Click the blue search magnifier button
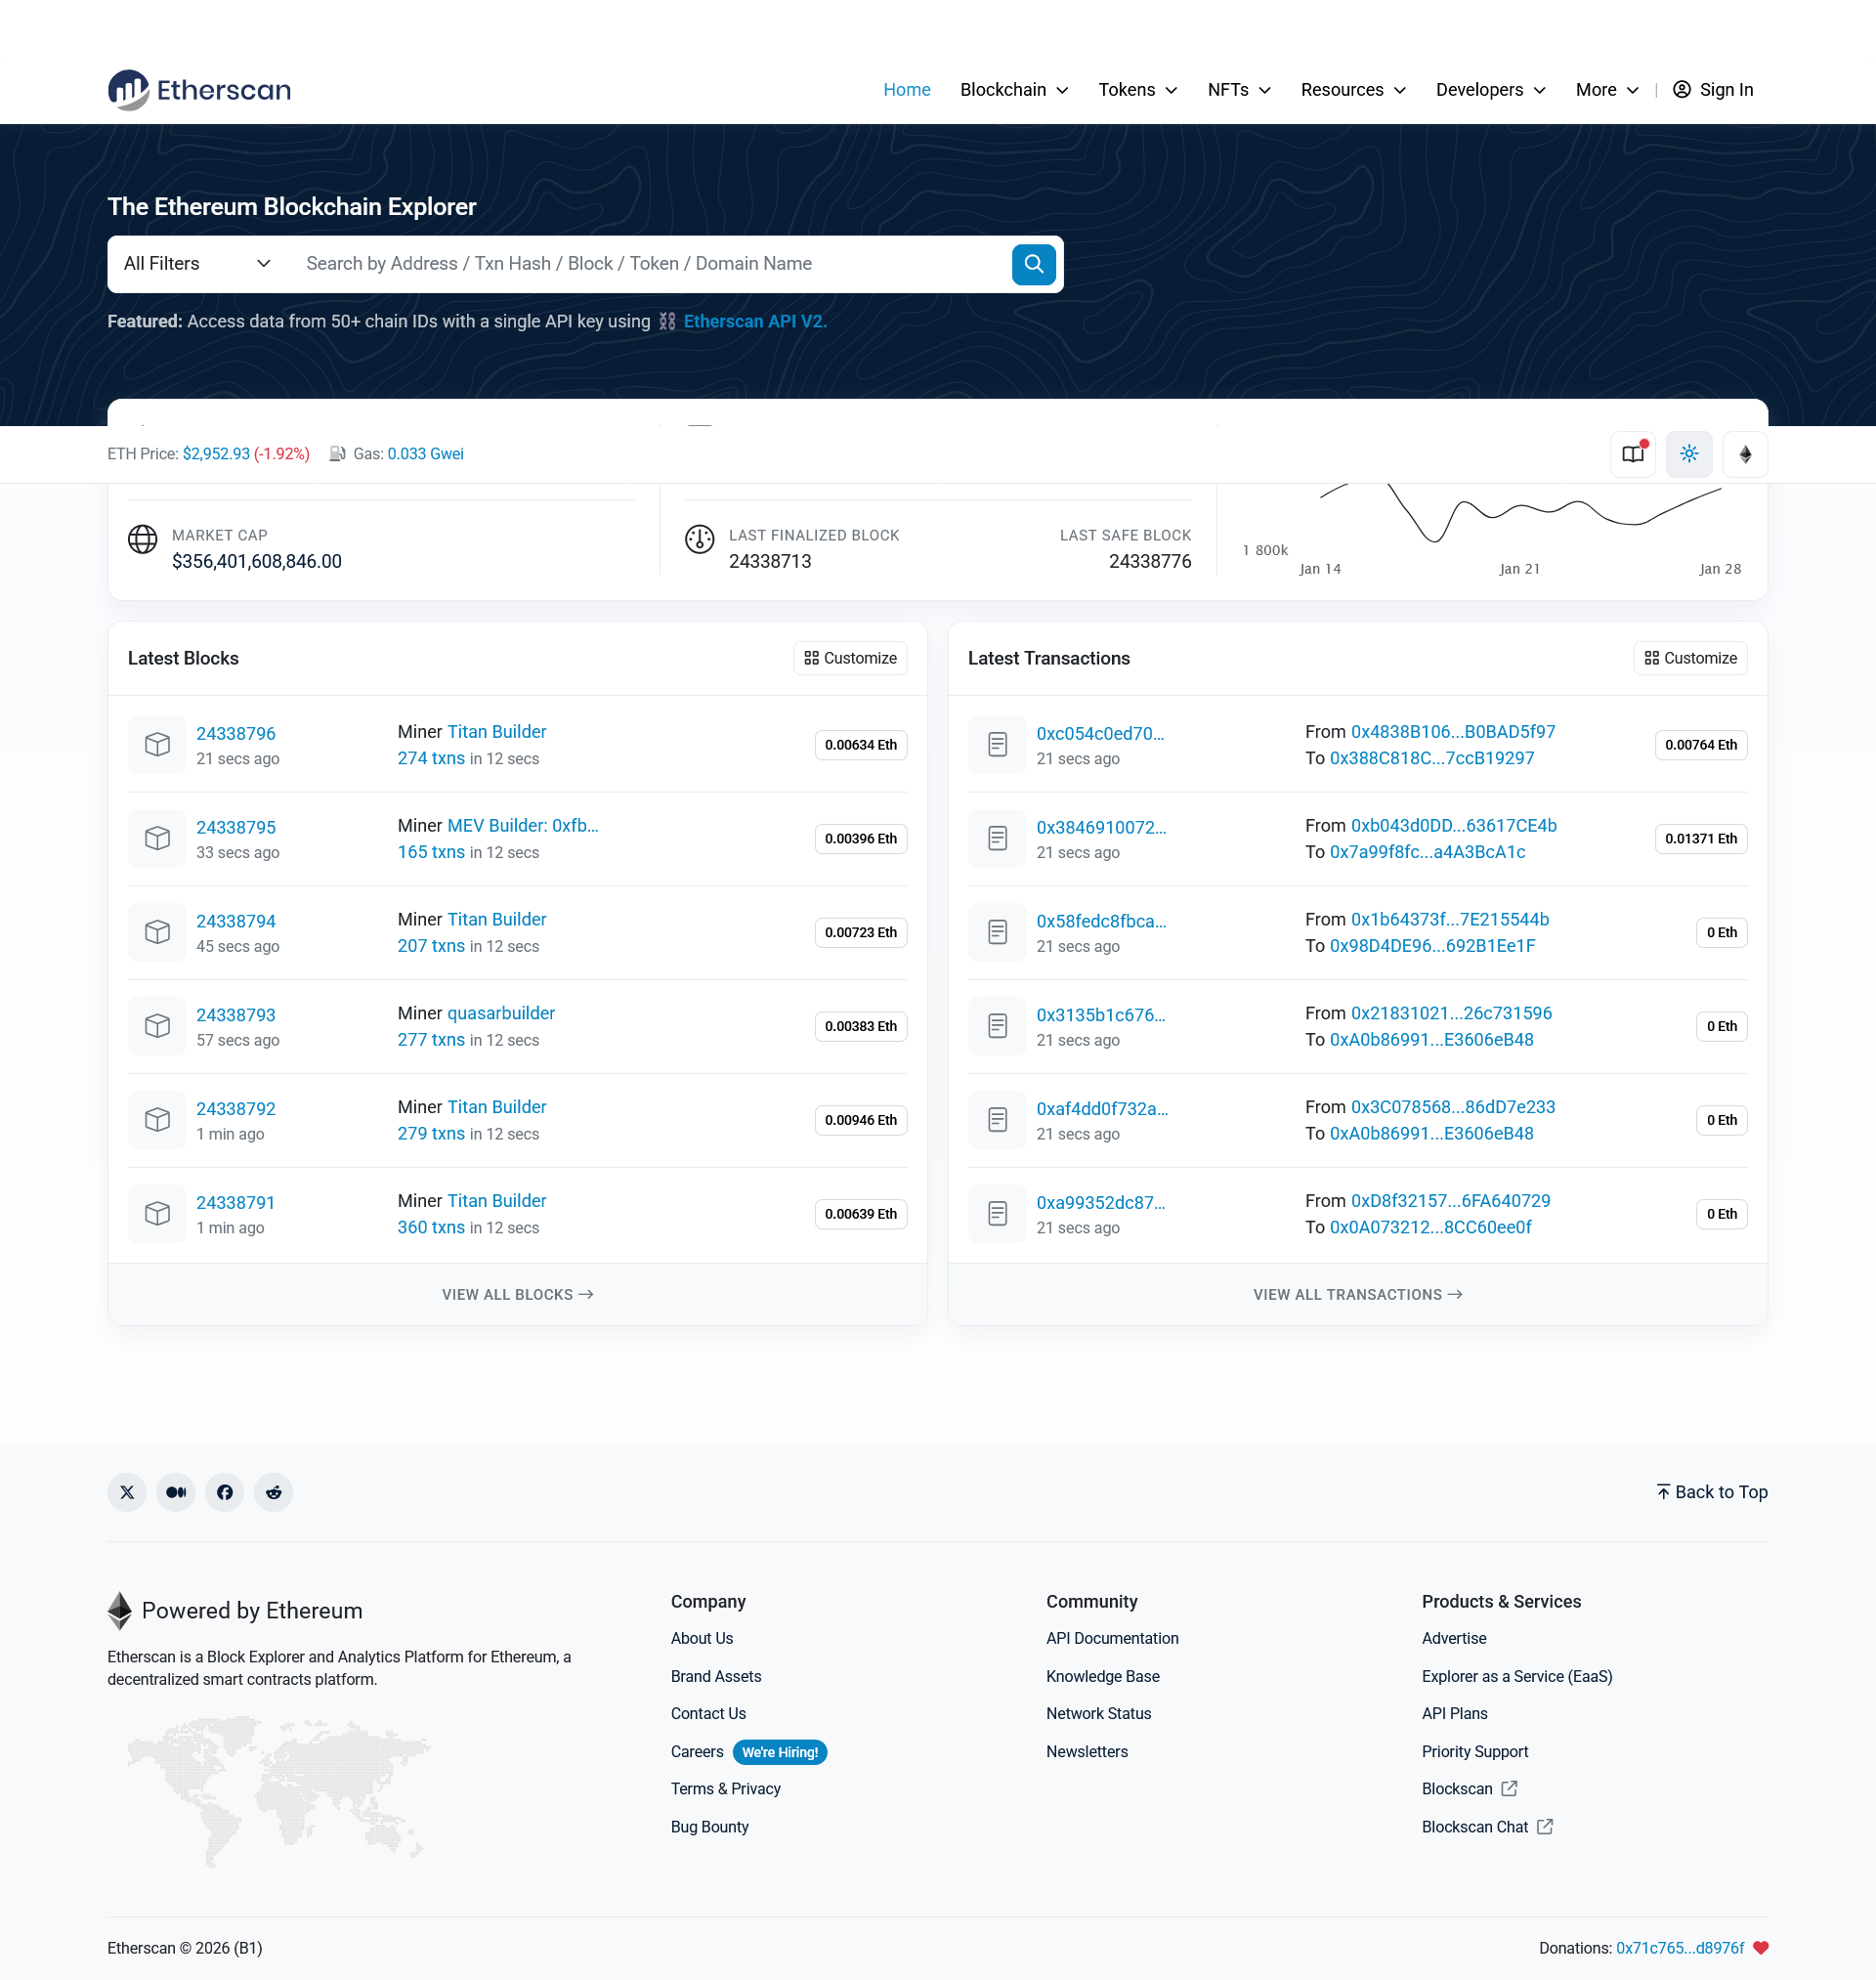Viewport: 1876px width, 1980px height. point(1033,264)
